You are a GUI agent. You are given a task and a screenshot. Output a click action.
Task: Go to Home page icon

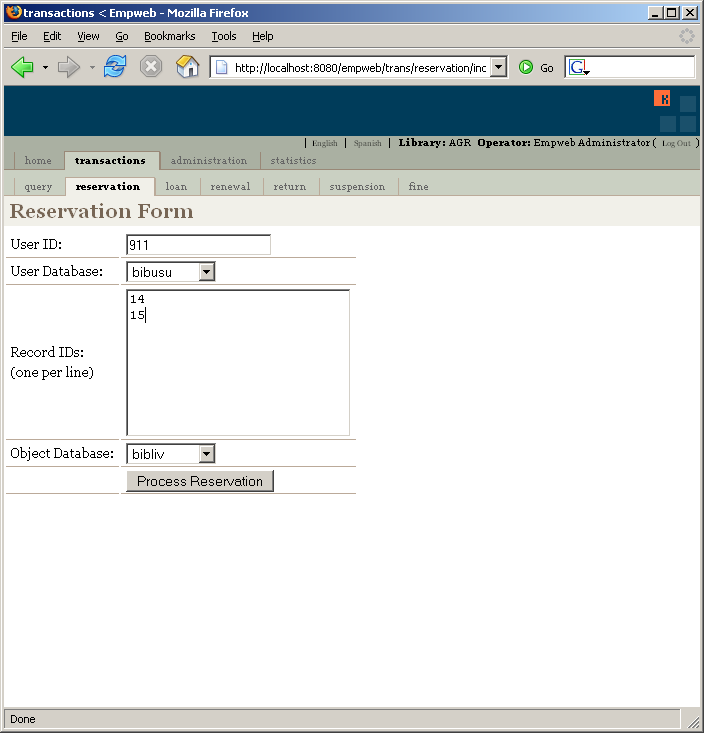tap(188, 66)
